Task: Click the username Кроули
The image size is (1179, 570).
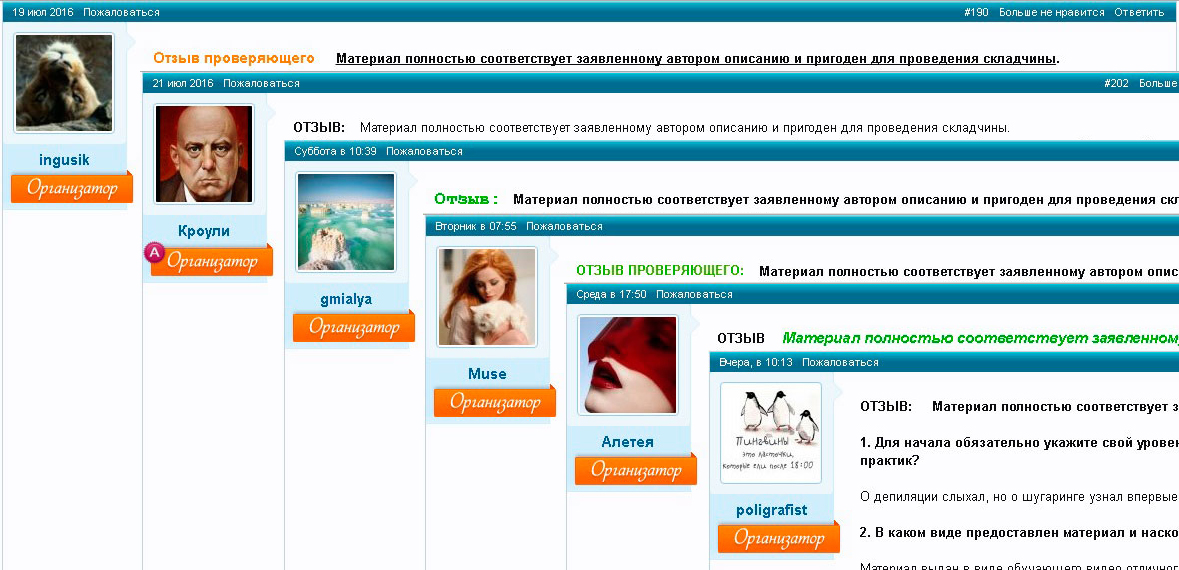Action: [x=204, y=231]
